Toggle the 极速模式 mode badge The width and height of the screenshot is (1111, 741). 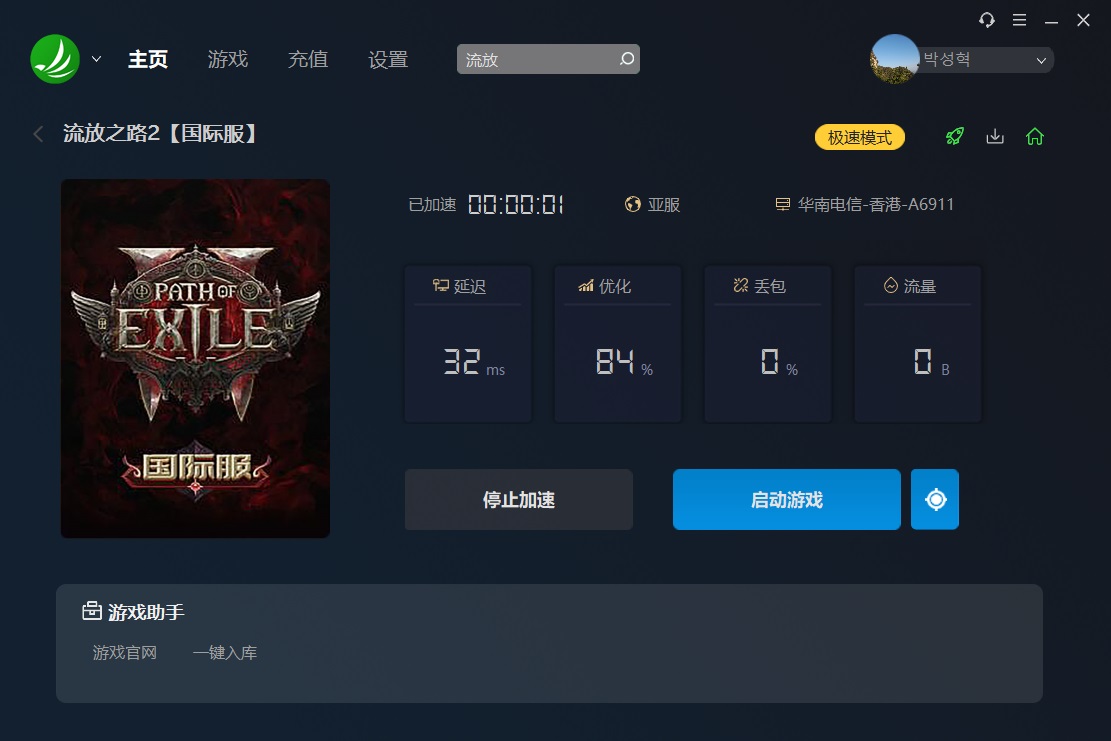coord(859,137)
